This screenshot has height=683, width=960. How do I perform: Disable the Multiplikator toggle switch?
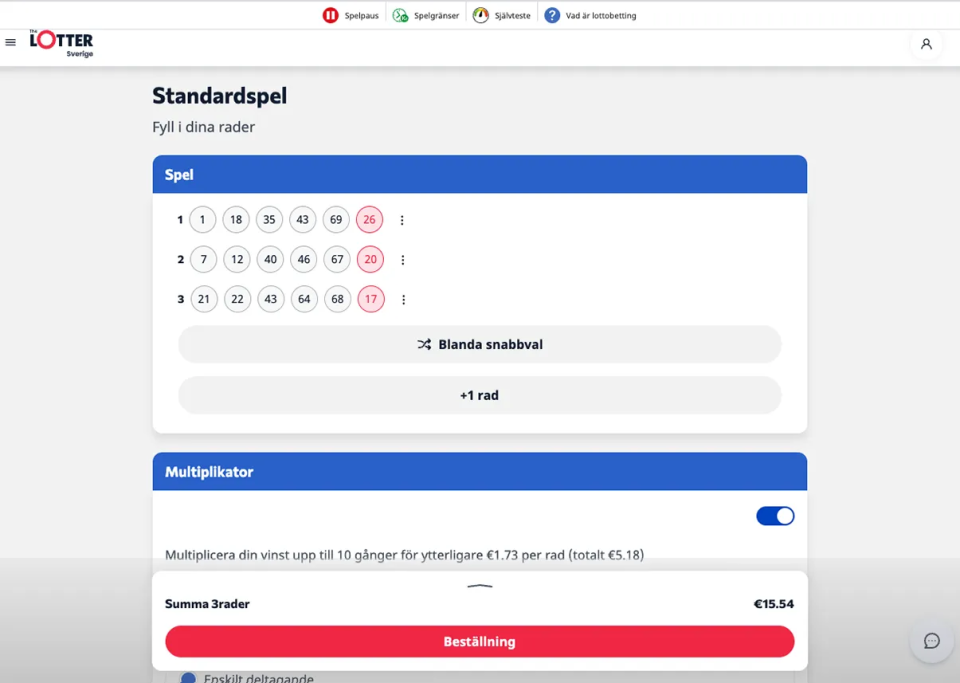(x=775, y=516)
